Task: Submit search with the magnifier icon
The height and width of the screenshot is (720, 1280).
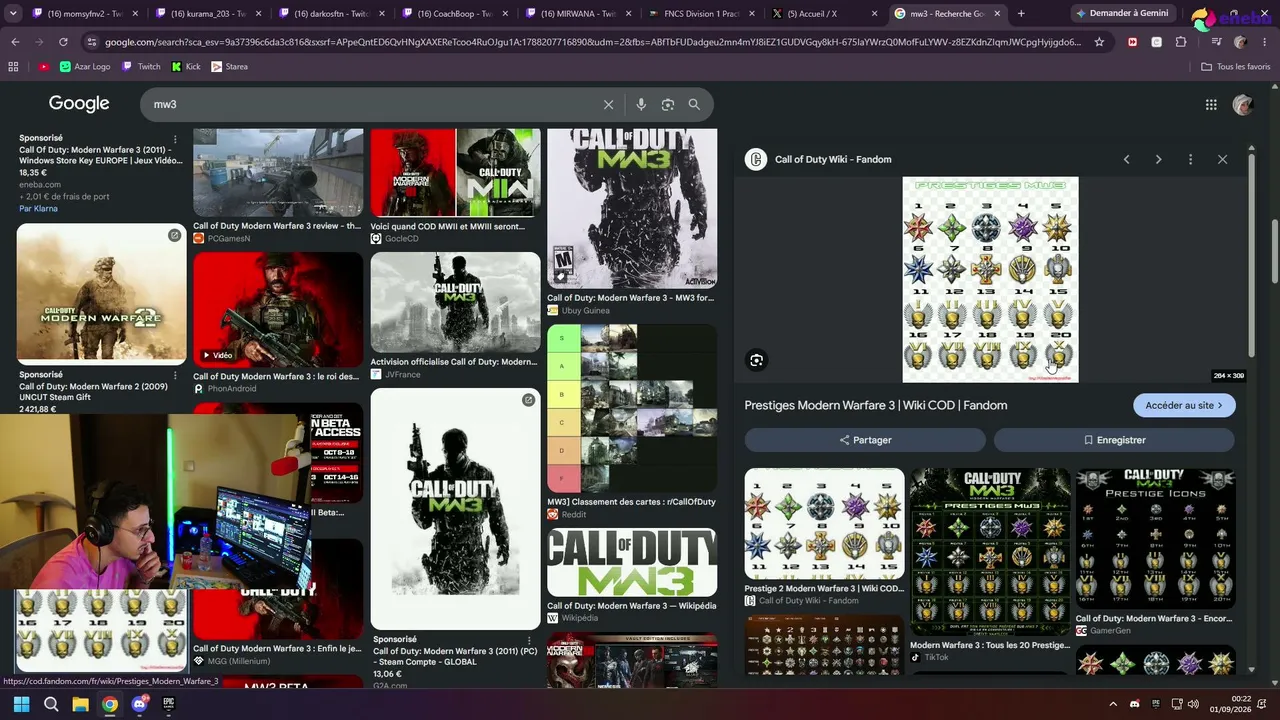Action: coord(694,104)
